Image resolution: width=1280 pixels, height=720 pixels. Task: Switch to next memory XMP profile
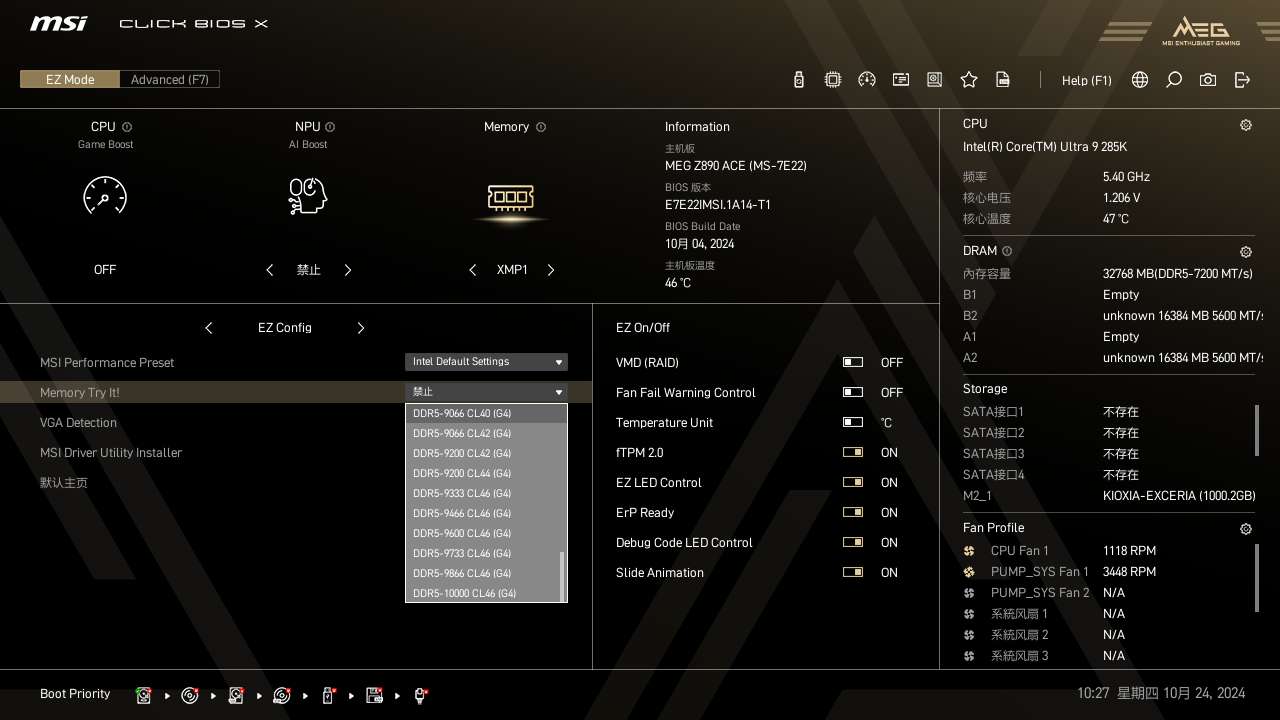[551, 270]
